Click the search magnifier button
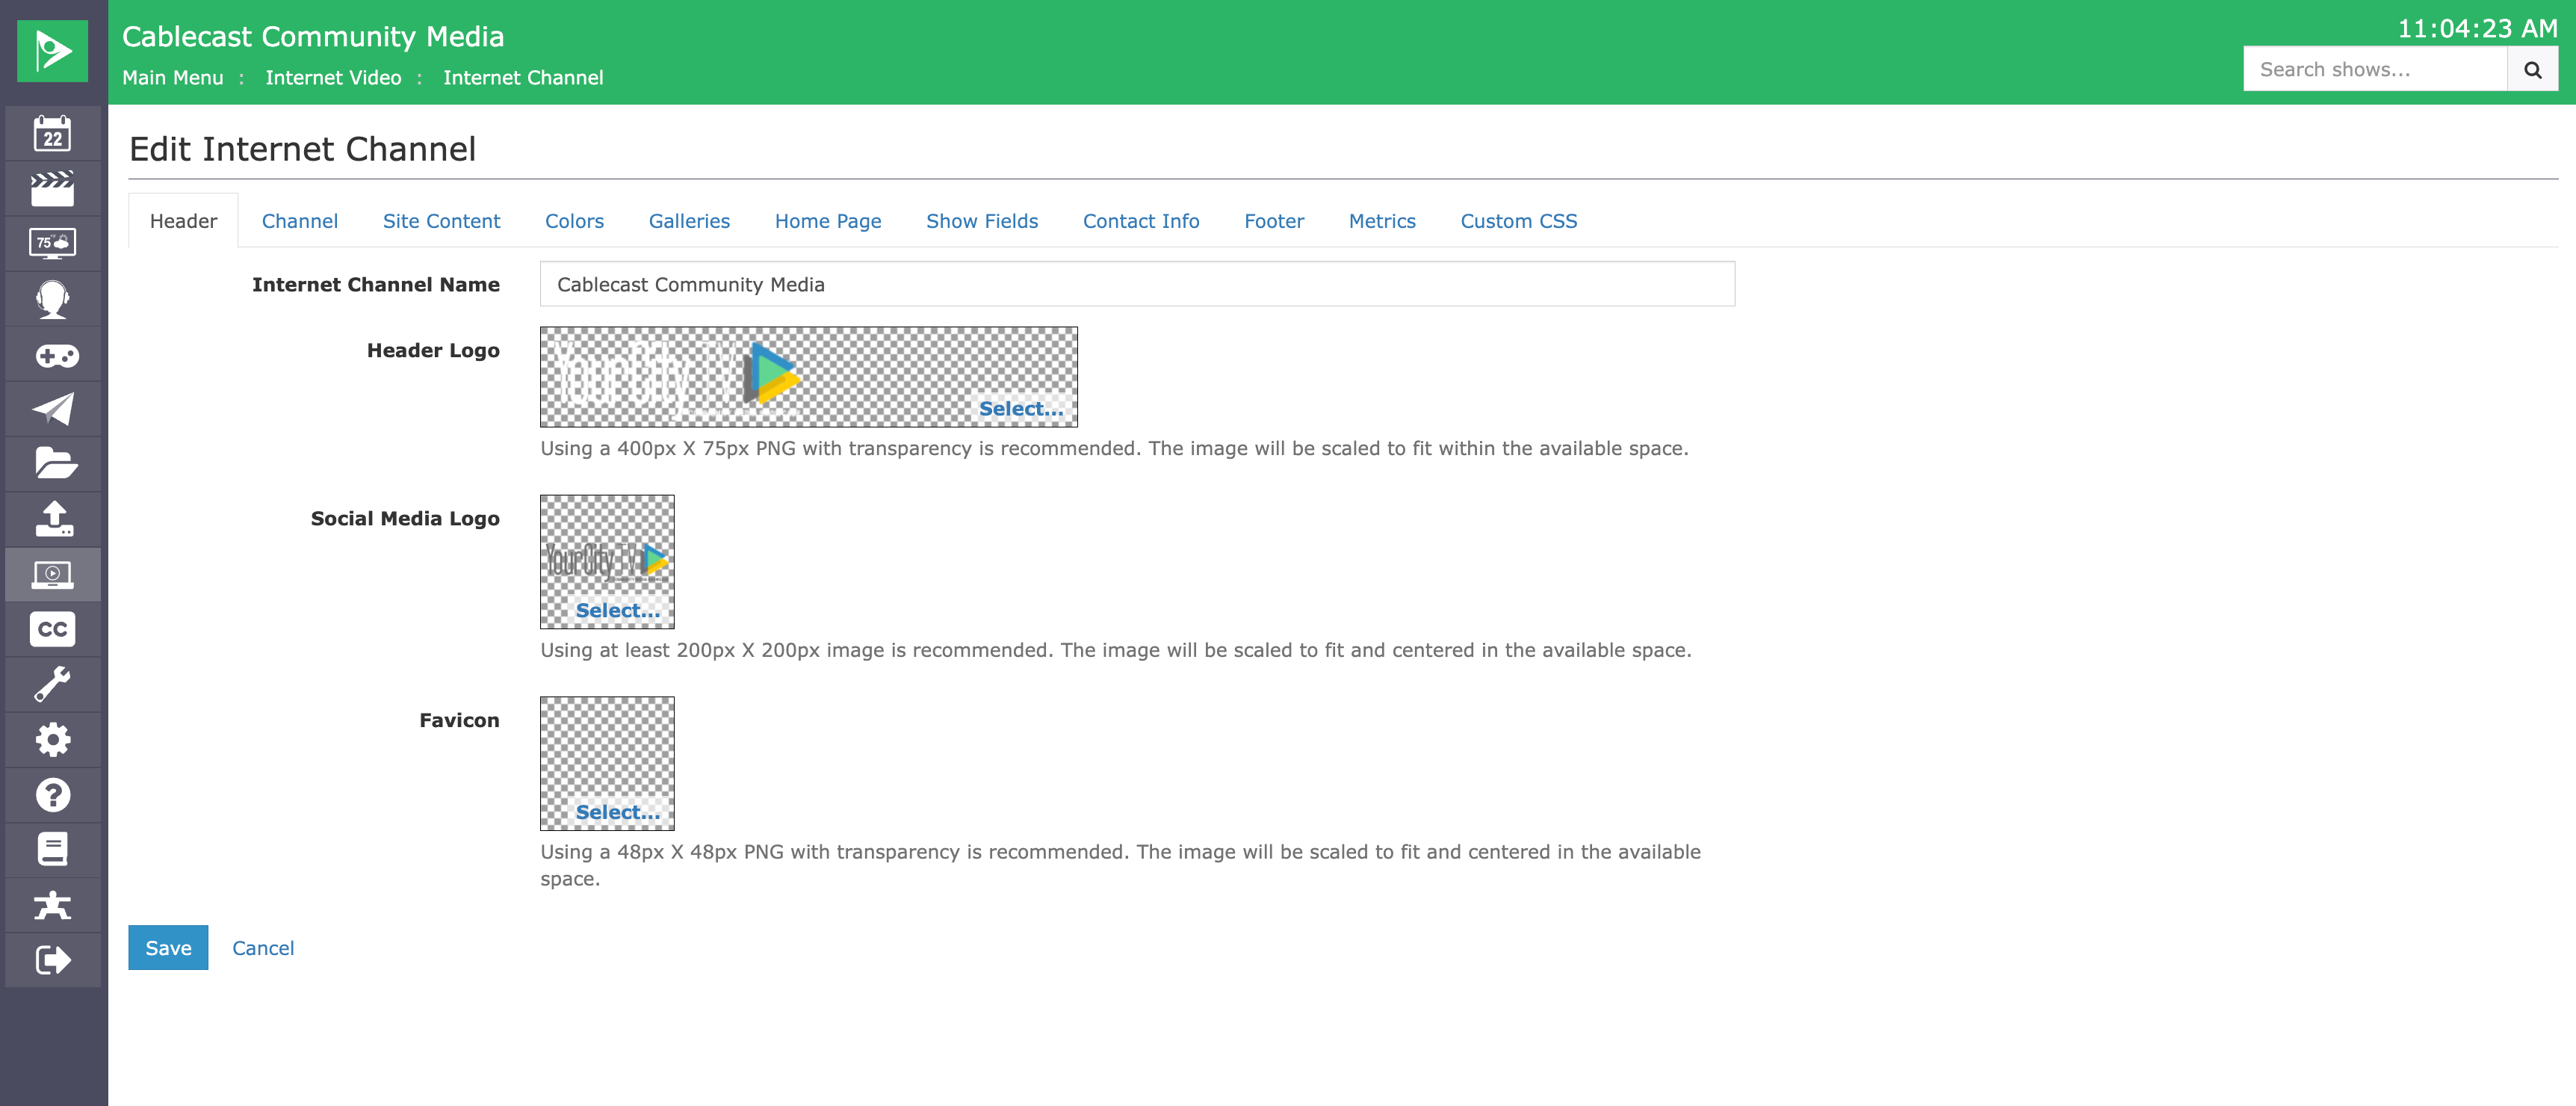This screenshot has width=2576, height=1106. click(2532, 69)
